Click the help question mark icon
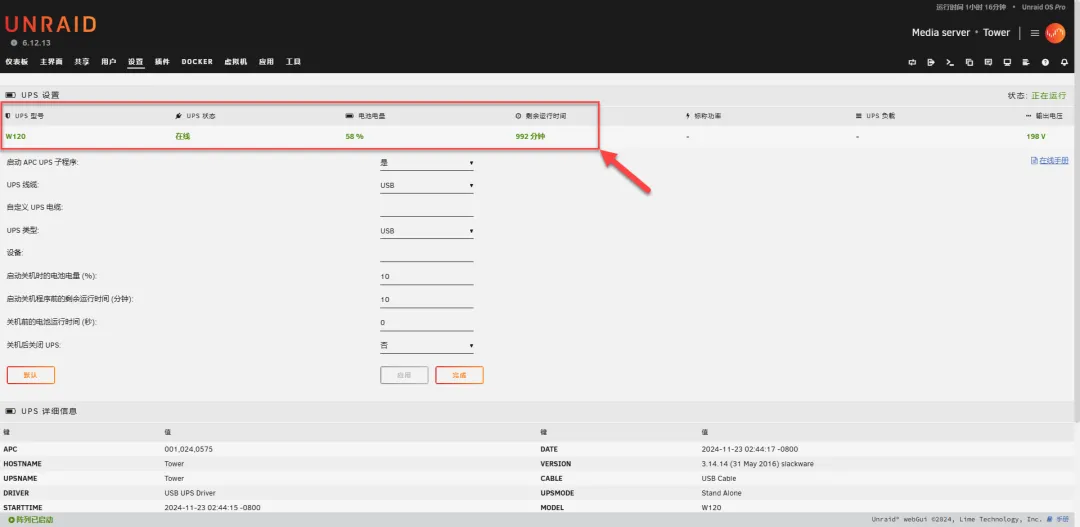This screenshot has height=527, width=1080. click(x=1045, y=62)
